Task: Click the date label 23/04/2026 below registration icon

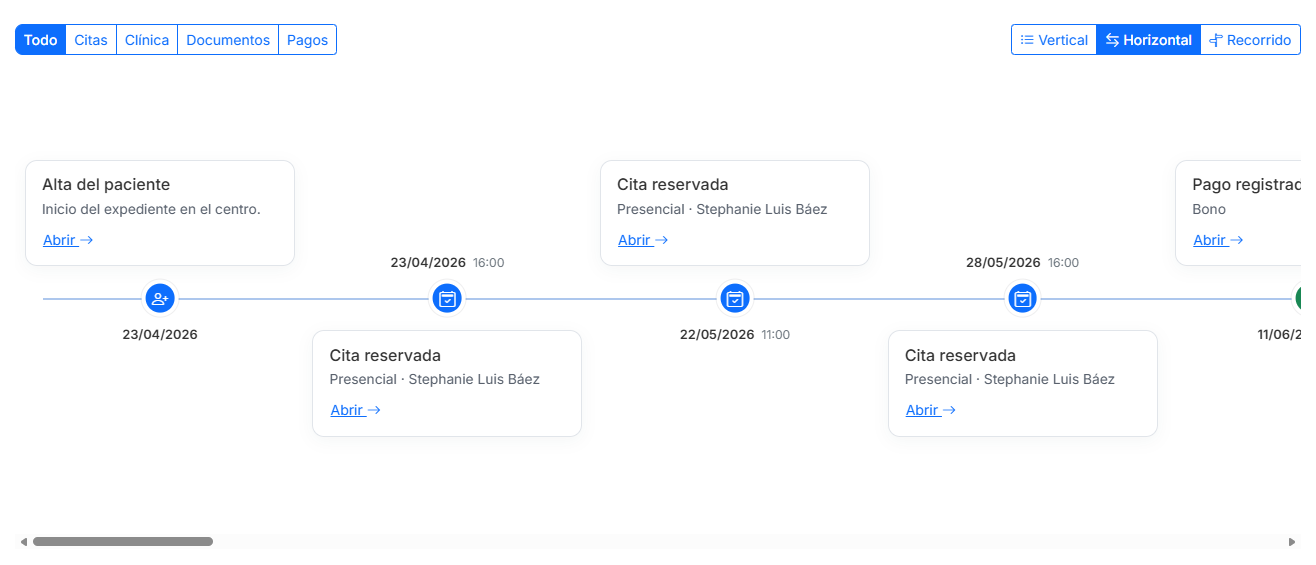Action: point(160,334)
